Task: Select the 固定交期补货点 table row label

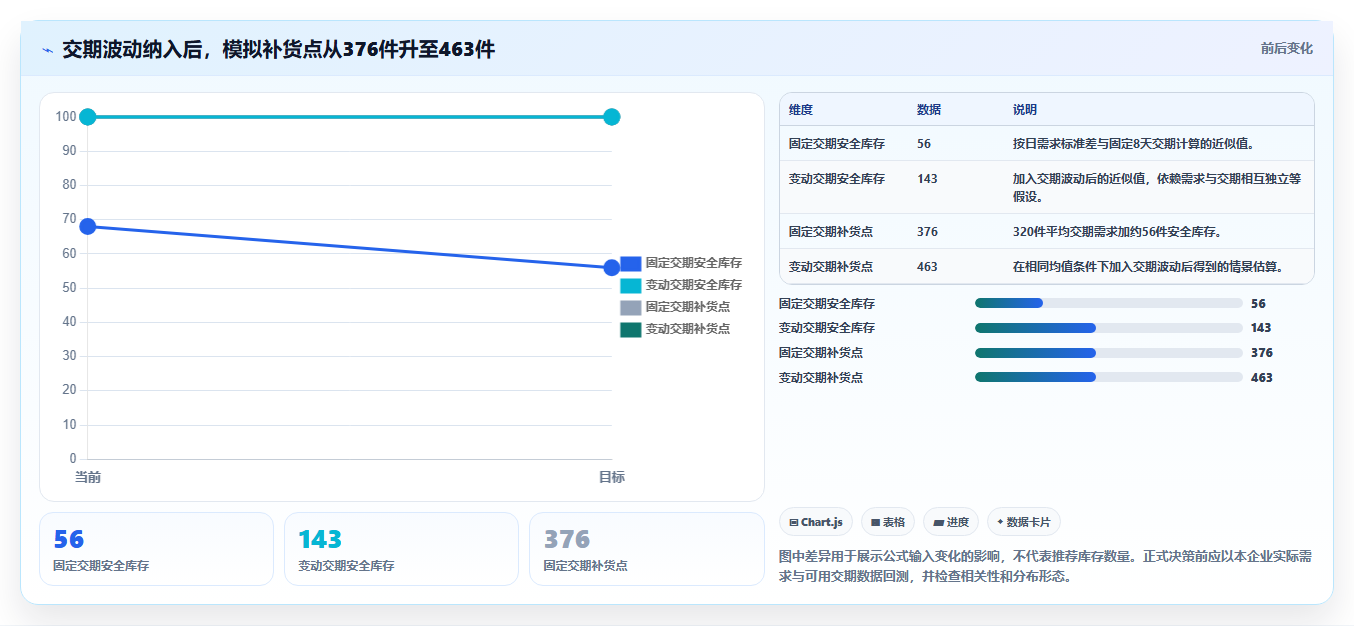Action: [831, 232]
